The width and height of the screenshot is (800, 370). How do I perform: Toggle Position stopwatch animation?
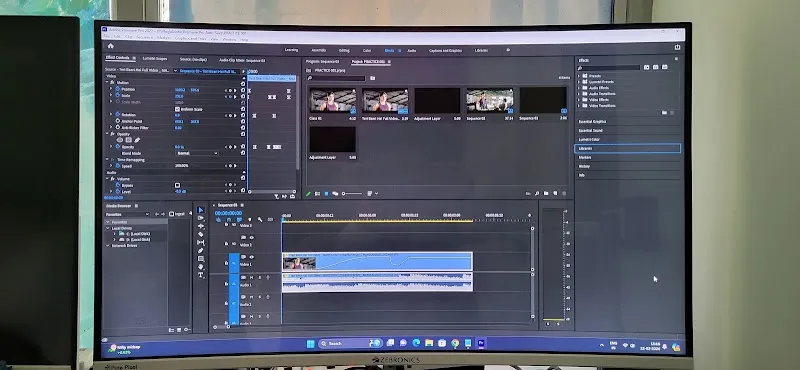point(117,89)
